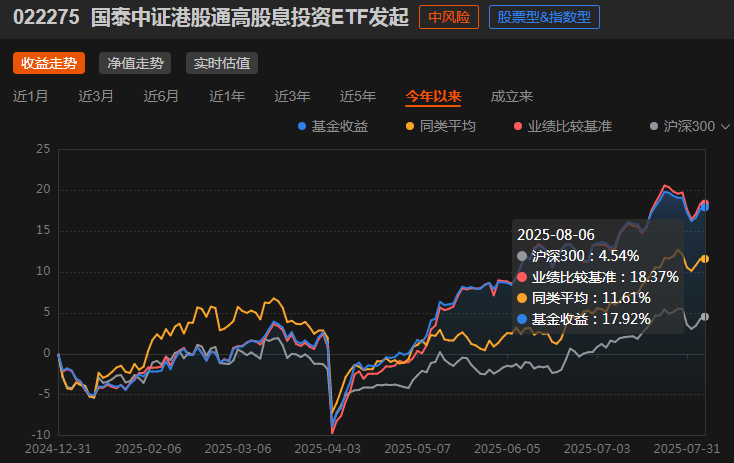Click tooltip value 业绩比较基准：18.37%
The image size is (734, 463).
pyautogui.click(x=598, y=277)
